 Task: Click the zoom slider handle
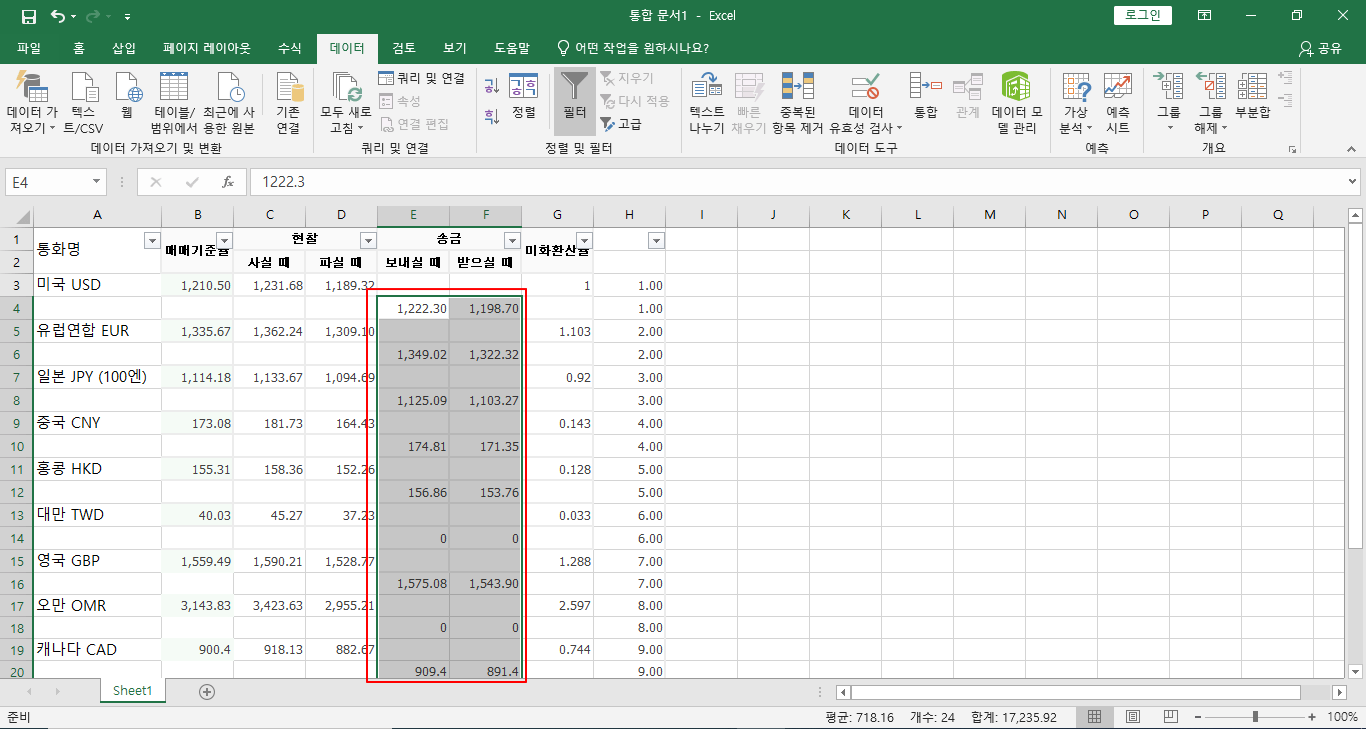coord(1255,717)
